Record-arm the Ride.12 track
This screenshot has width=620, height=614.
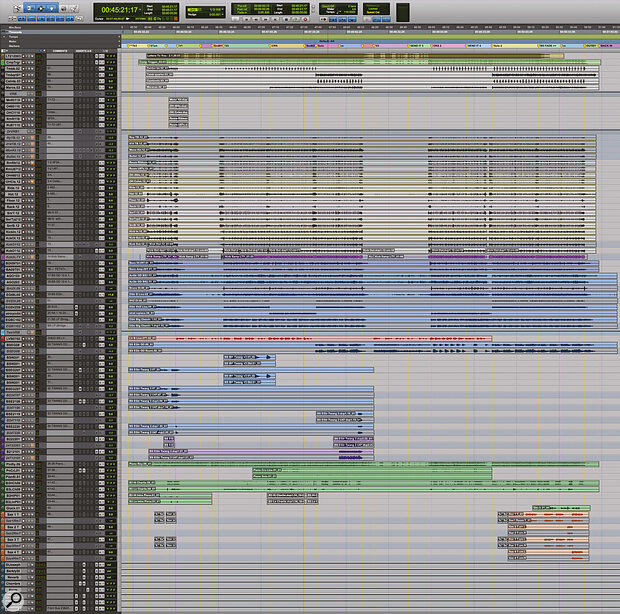[x=23, y=188]
